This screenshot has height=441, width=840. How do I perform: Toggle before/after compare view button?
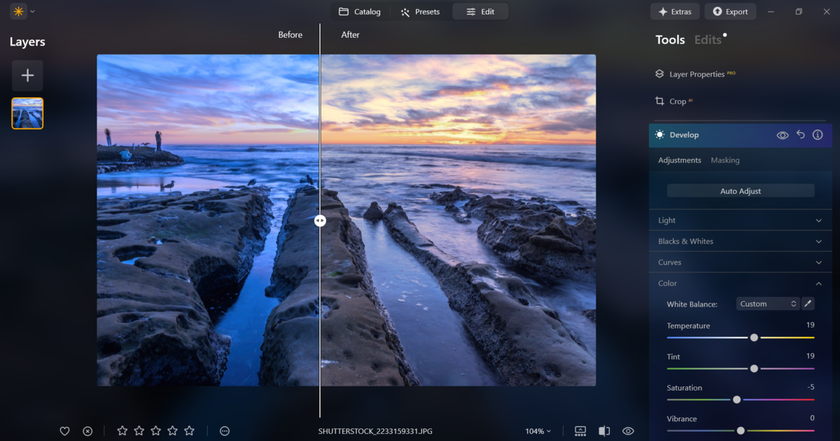[x=604, y=431]
